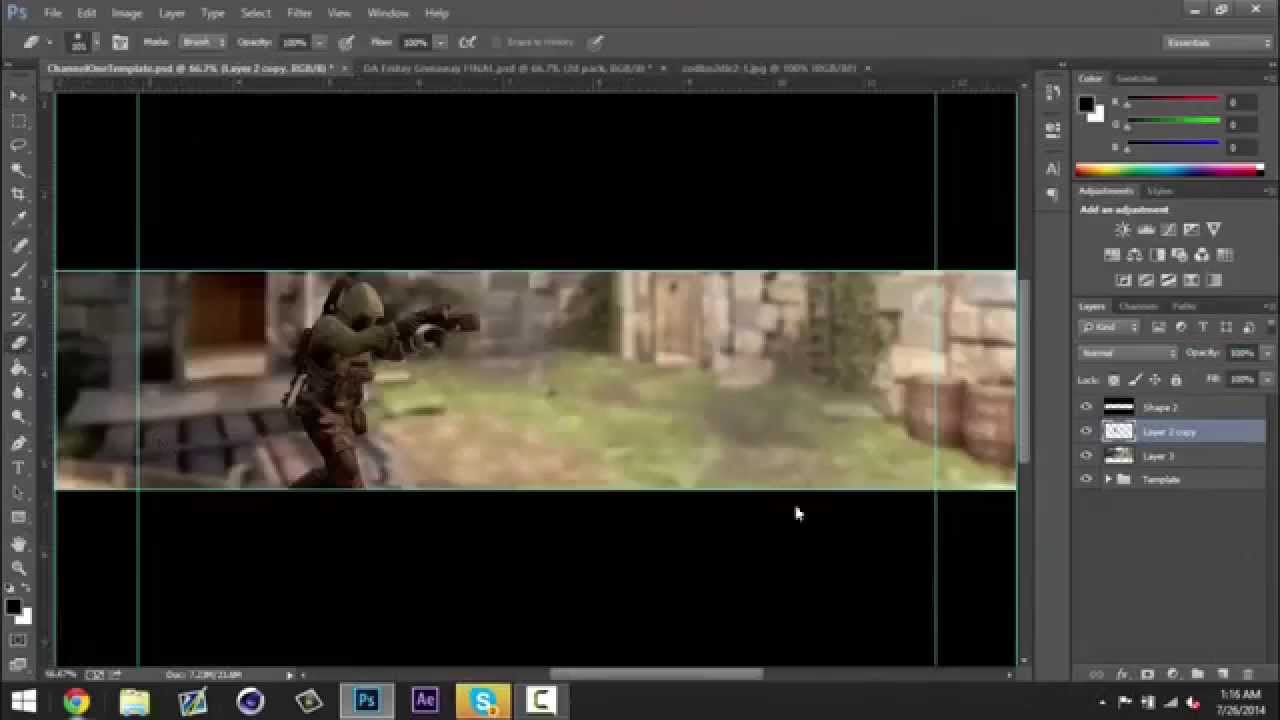Expand the Template group folder
Screen dimensions: 1280x720
point(1107,480)
